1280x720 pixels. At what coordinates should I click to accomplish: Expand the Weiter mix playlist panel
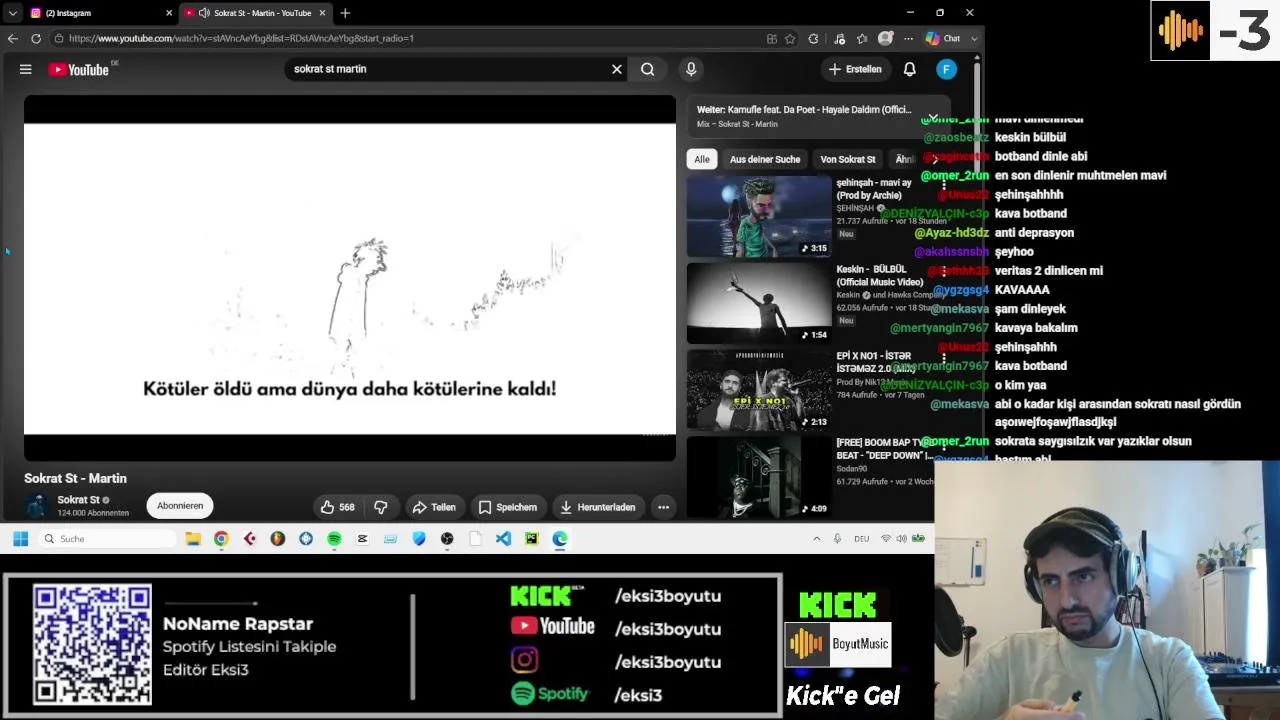click(932, 117)
